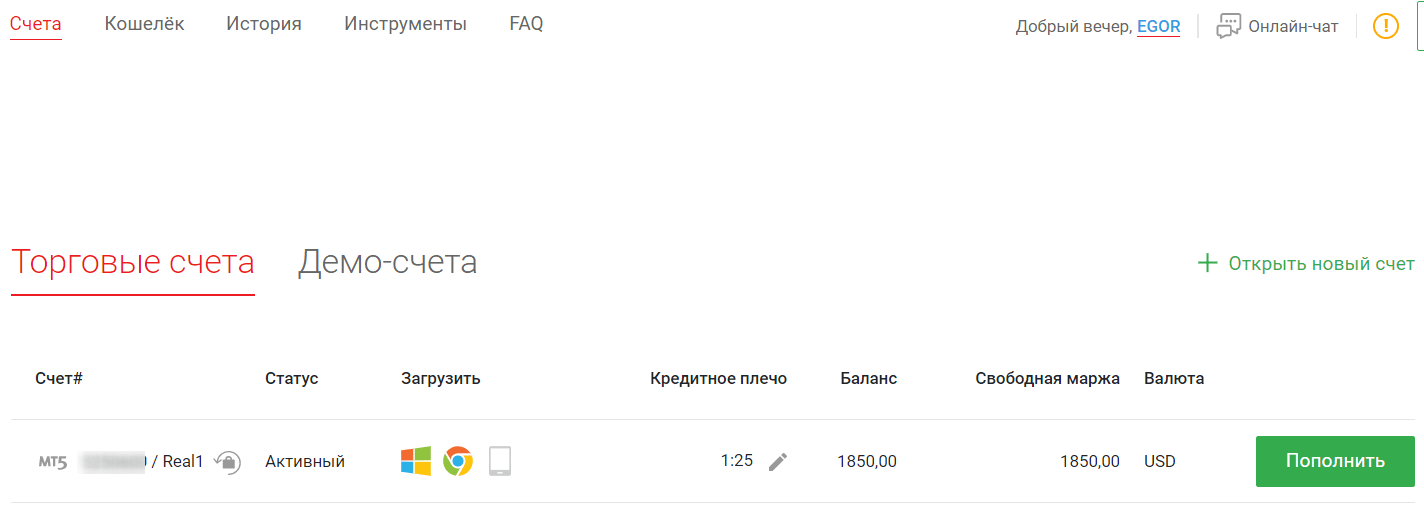Click the Счета menu item
1424x519 pixels.
(36, 24)
